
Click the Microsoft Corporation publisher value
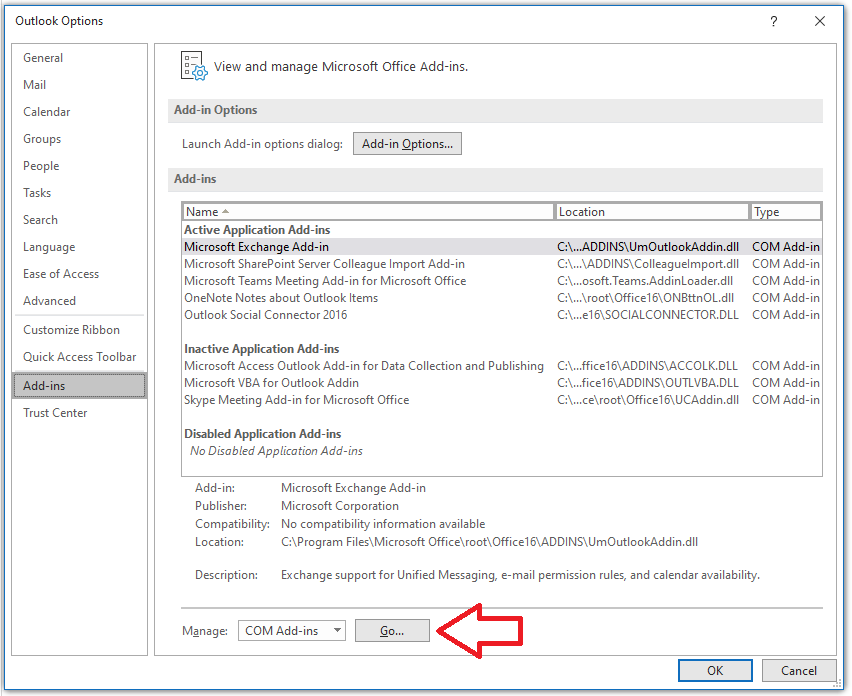point(340,506)
